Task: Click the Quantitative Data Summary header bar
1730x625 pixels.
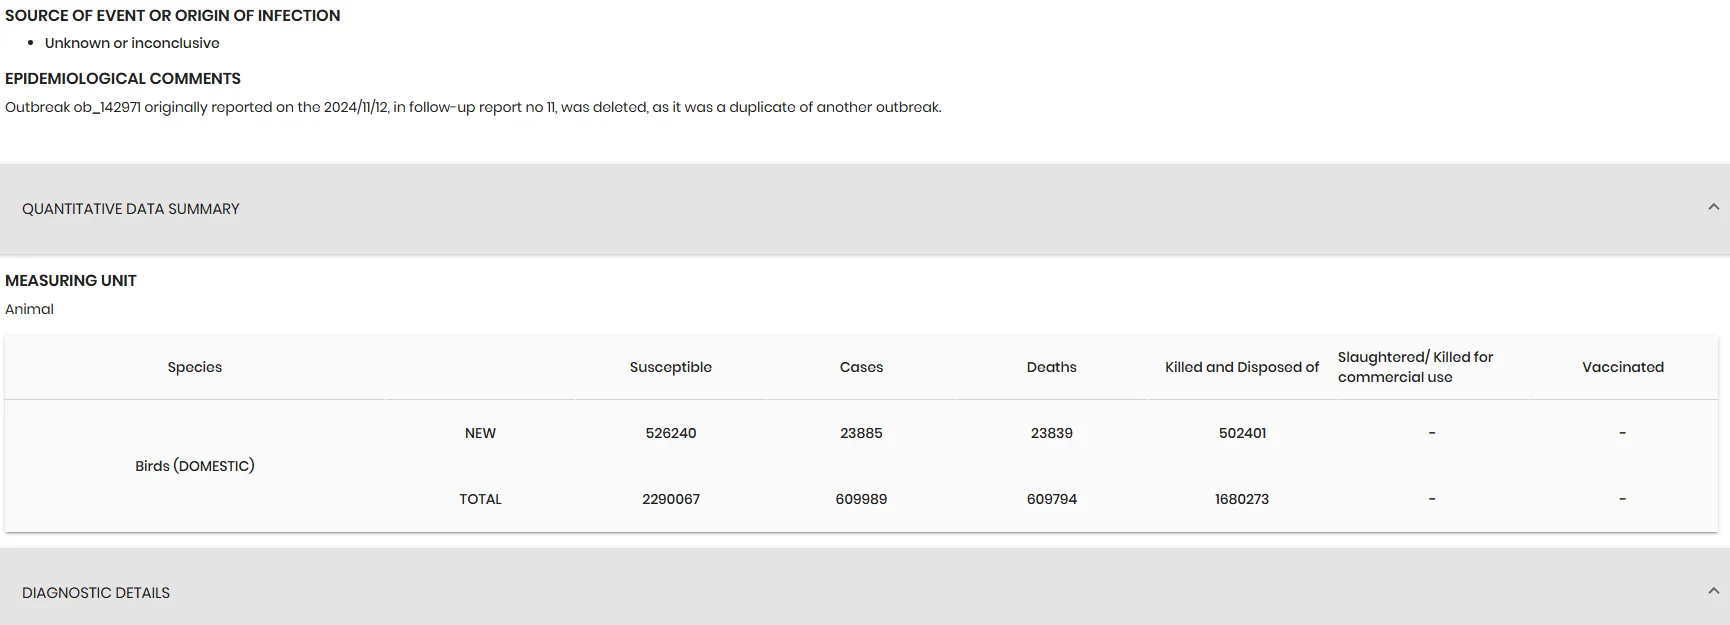Action: [x=865, y=209]
